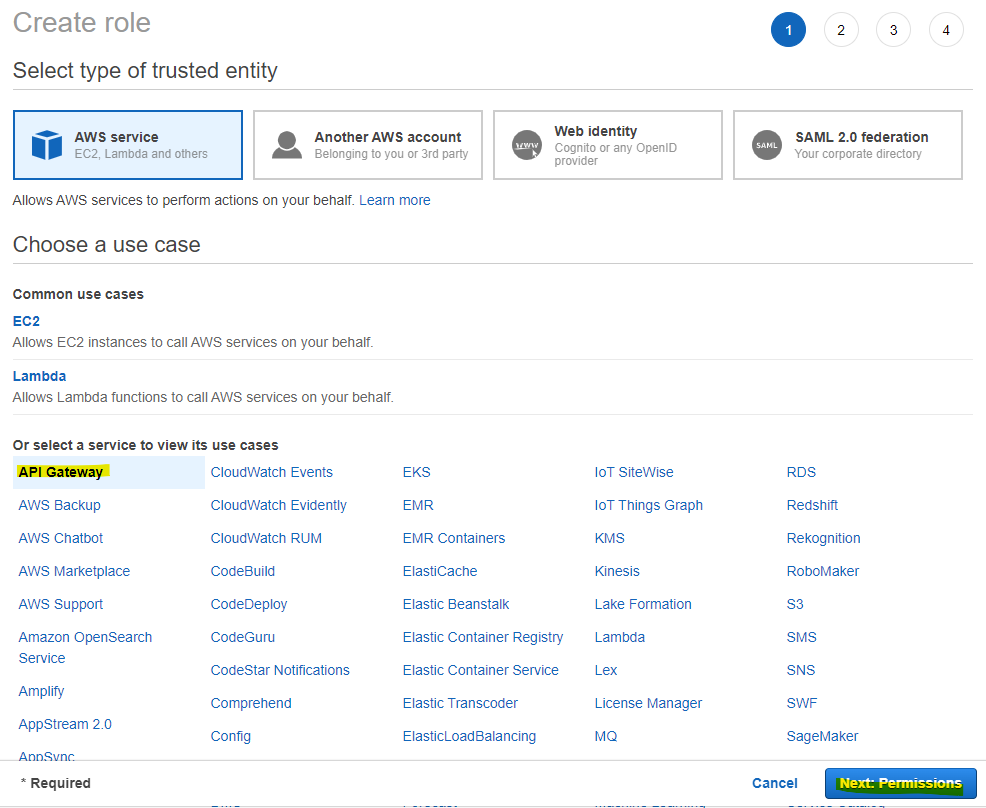
Task: Select the Rekognition service link
Action: [x=823, y=538]
